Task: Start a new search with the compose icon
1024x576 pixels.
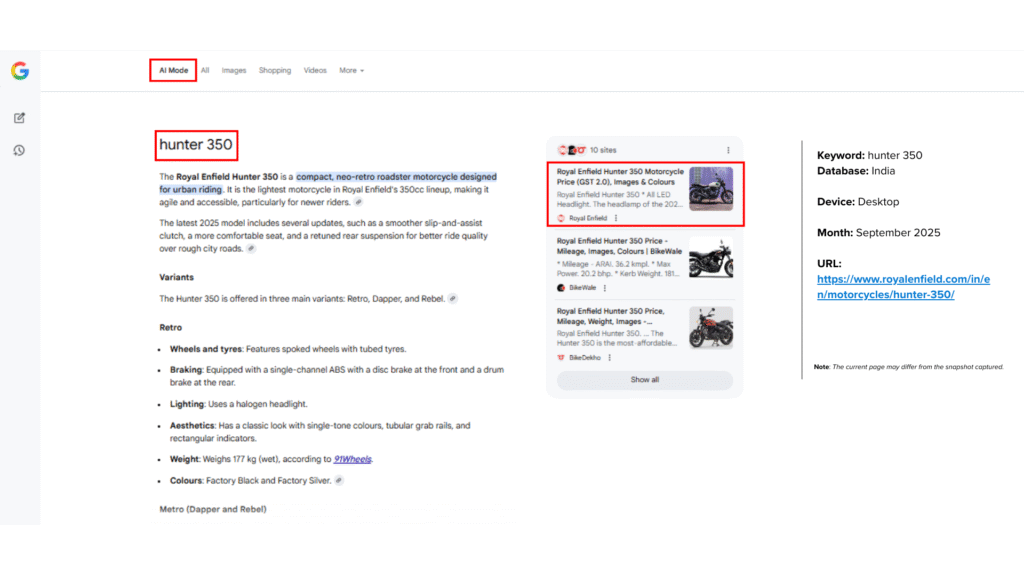Action: (19, 118)
